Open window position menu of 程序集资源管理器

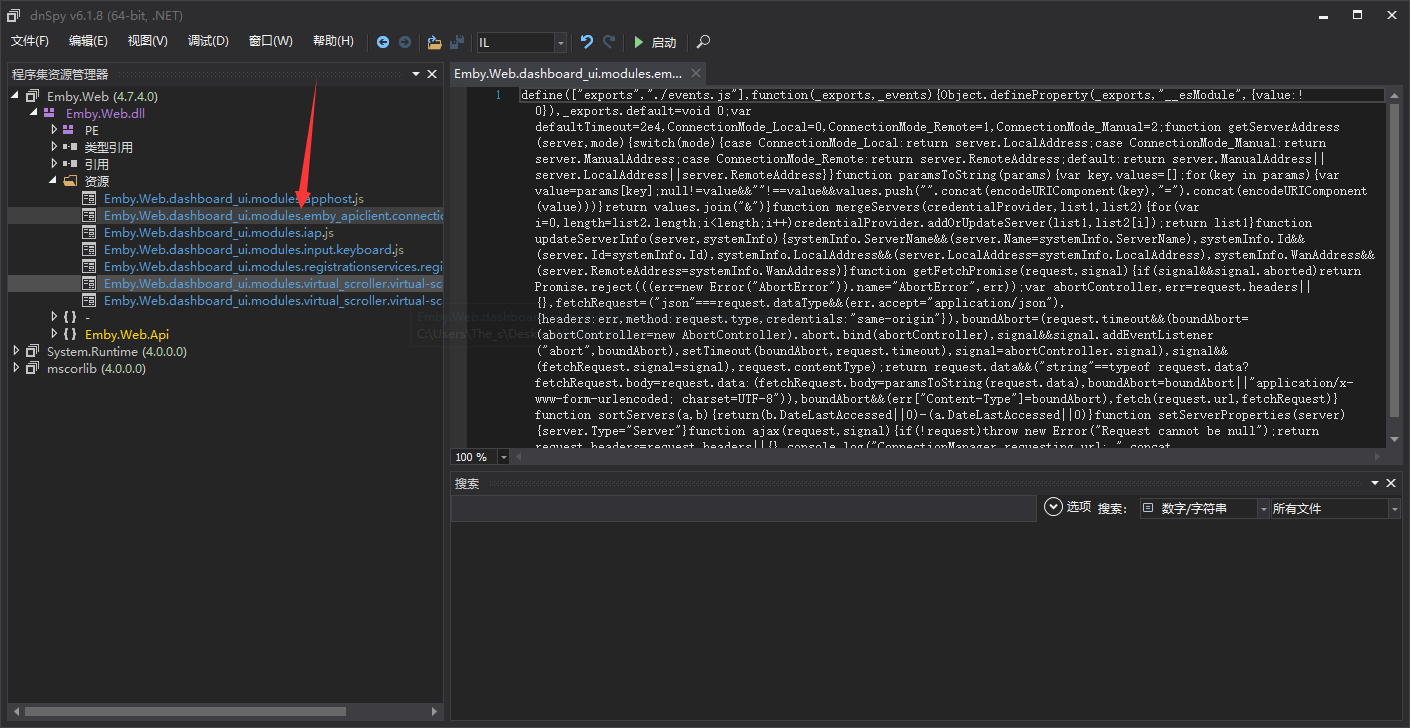(x=416, y=74)
